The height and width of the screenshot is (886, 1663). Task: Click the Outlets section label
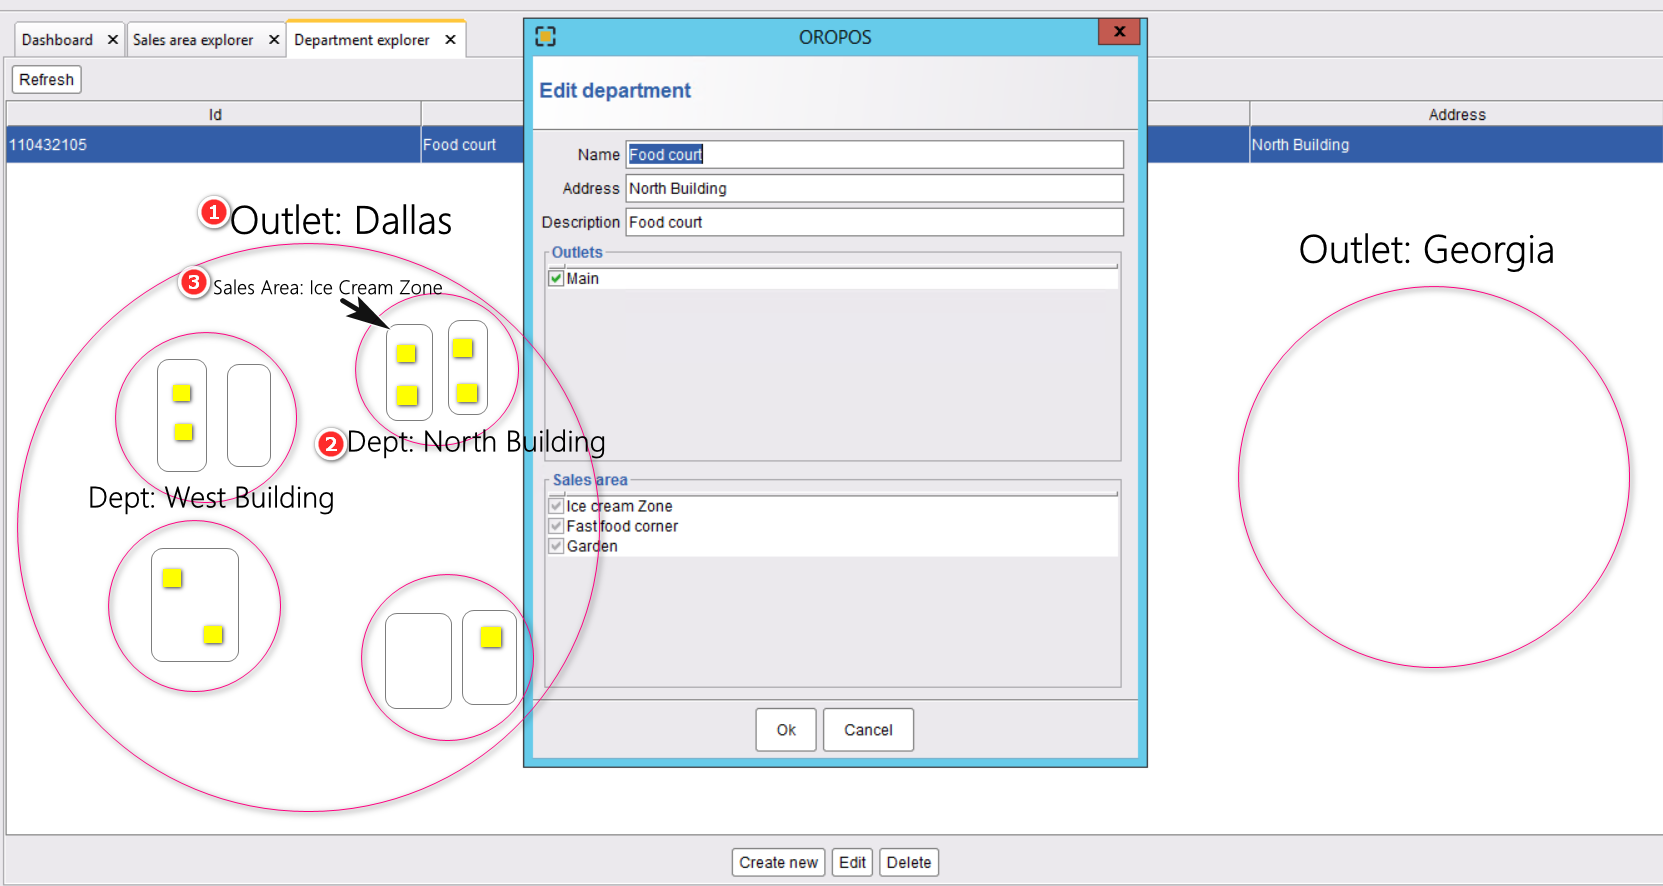click(x=577, y=253)
